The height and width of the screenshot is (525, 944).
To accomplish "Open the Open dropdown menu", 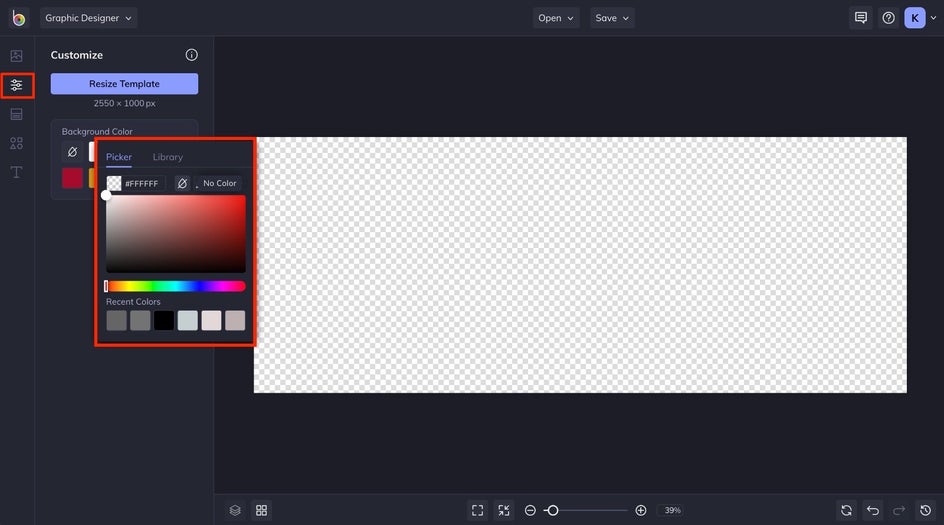I will pyautogui.click(x=556, y=18).
